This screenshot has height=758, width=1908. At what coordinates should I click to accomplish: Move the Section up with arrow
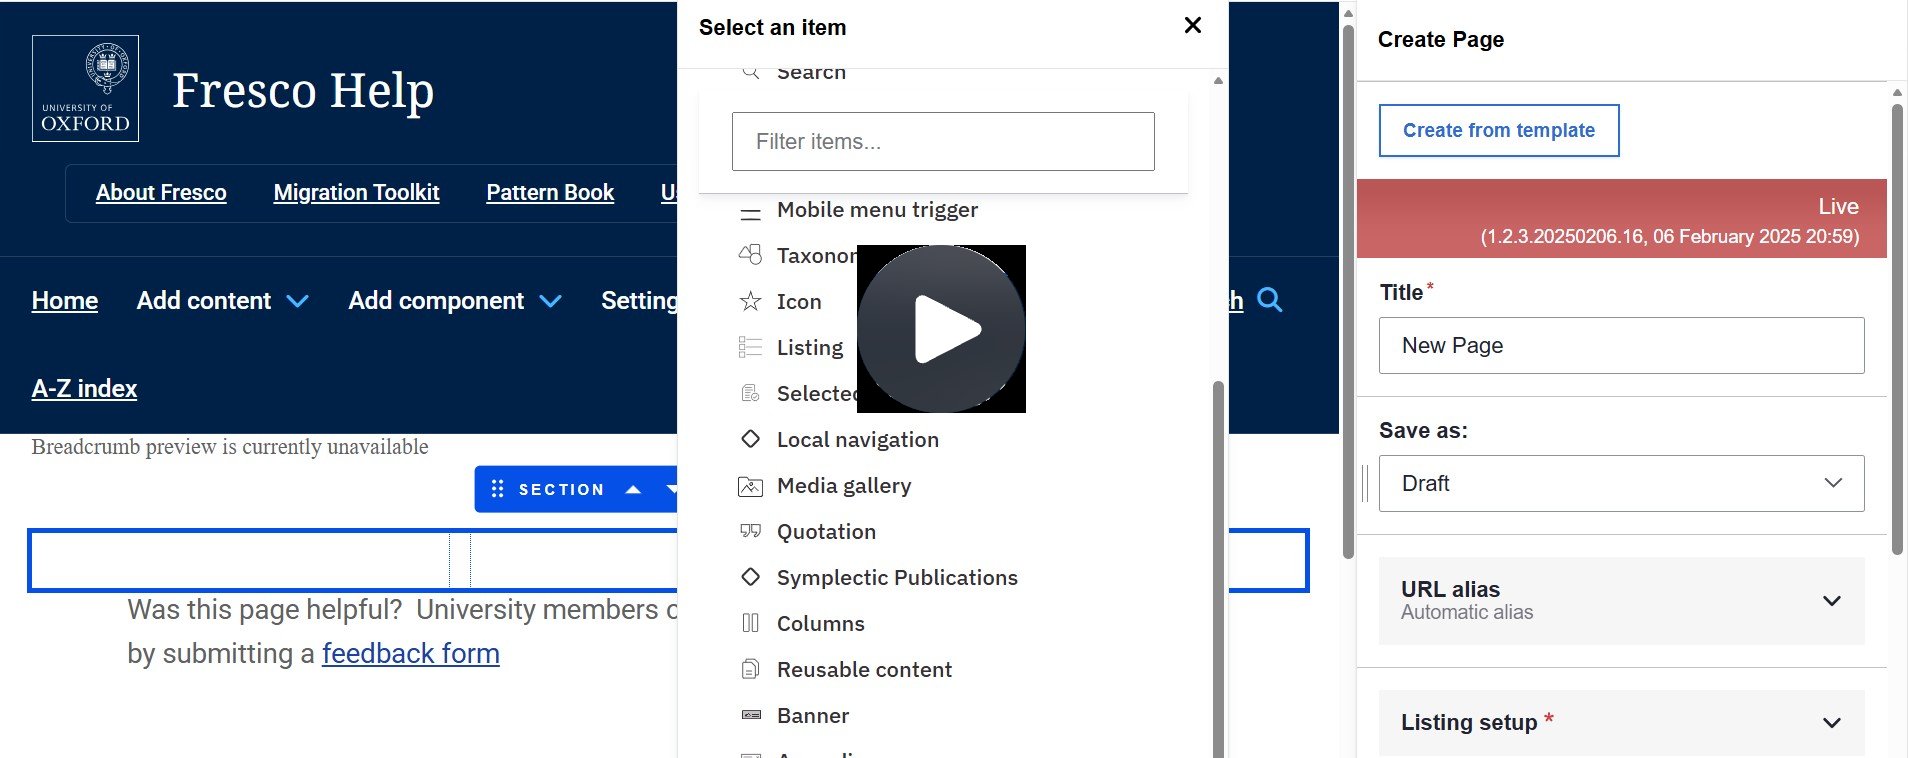point(632,489)
